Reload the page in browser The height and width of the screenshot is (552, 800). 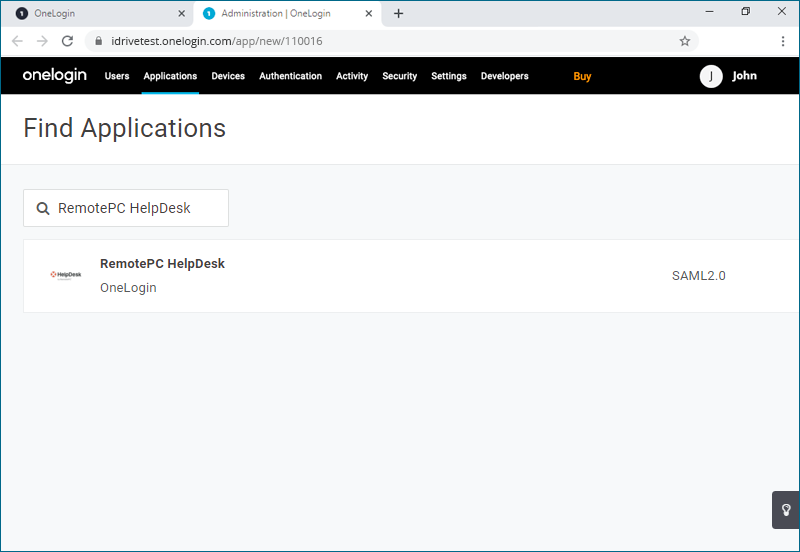67,41
